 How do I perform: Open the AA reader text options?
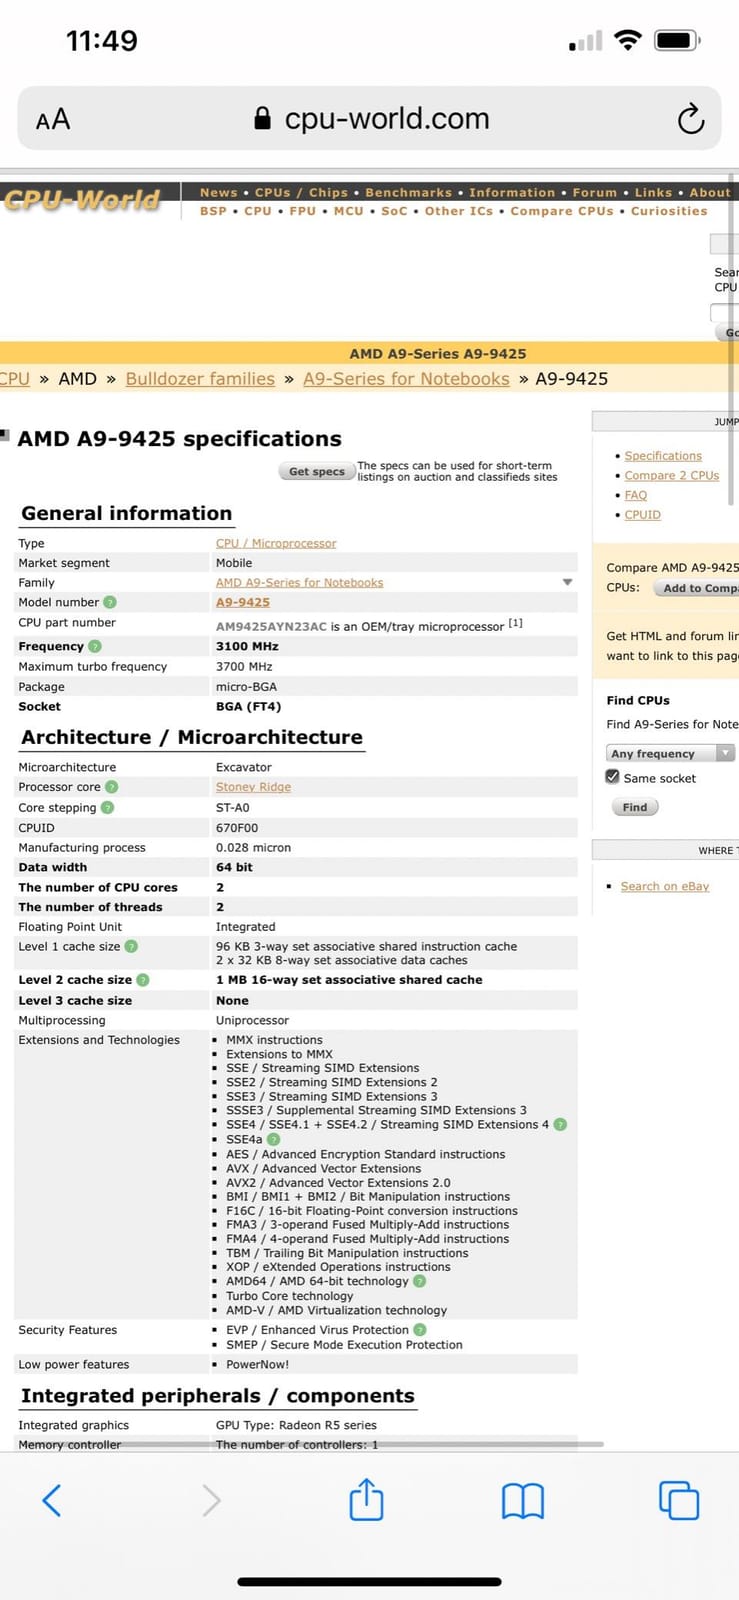(53, 120)
